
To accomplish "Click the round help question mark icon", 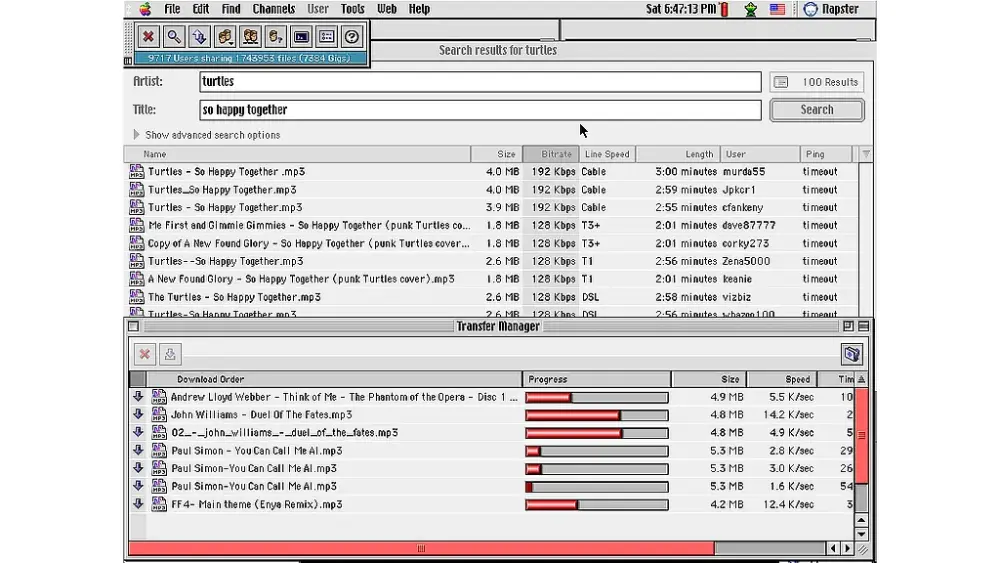I will [x=351, y=37].
